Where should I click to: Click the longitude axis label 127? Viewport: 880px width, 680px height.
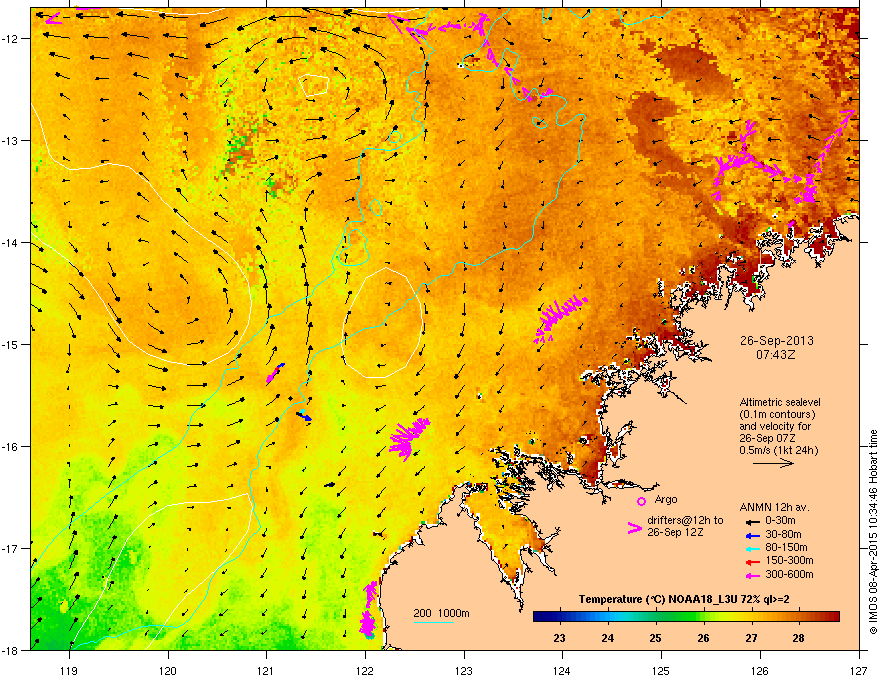coord(859,670)
